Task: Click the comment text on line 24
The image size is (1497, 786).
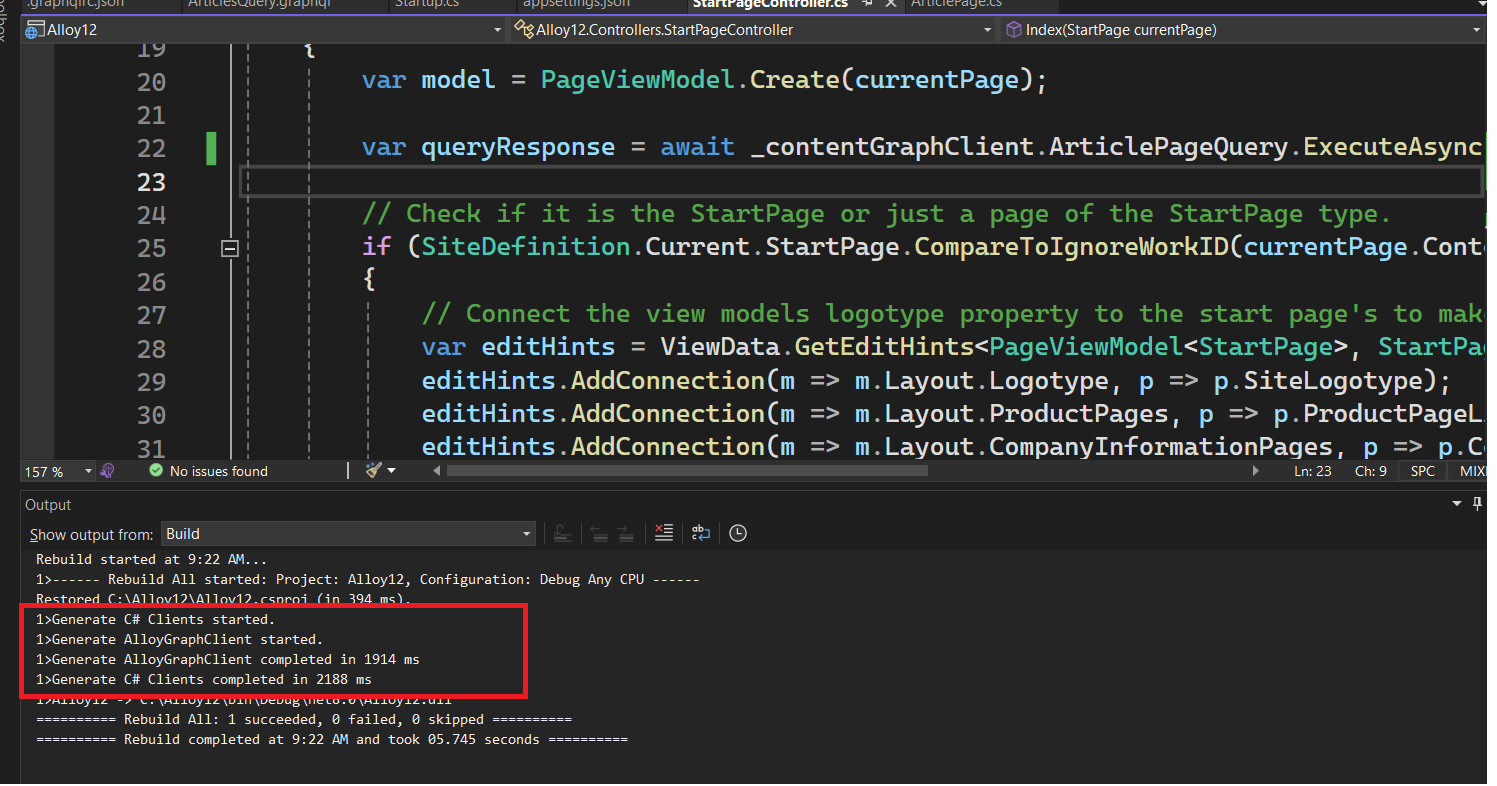Action: (876, 214)
